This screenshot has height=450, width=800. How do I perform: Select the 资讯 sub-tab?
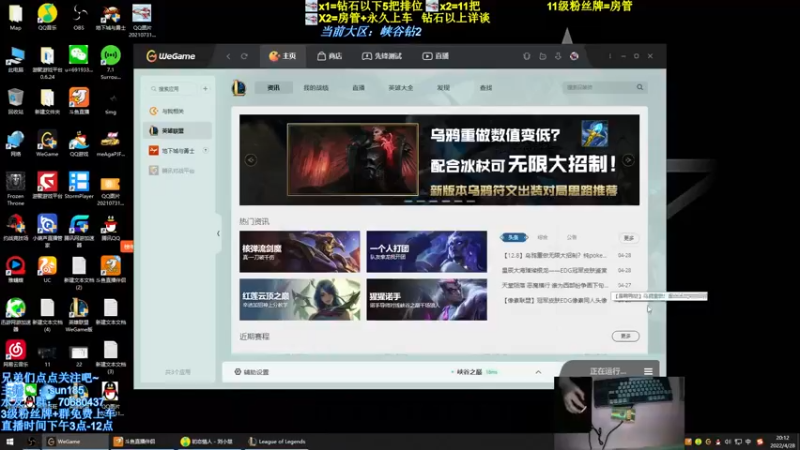(273, 88)
